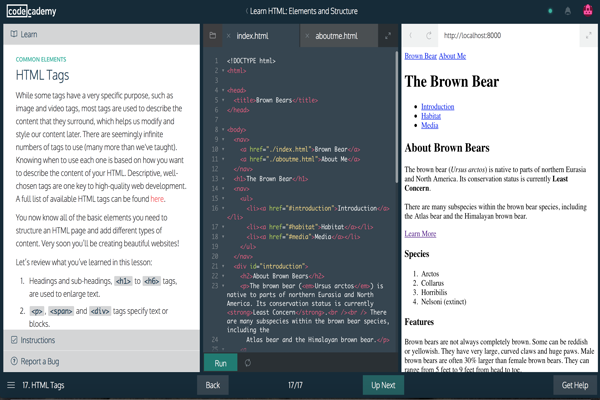Open the Brown Bear link in preview
Screen dimensions: 600x400
tap(421, 56)
